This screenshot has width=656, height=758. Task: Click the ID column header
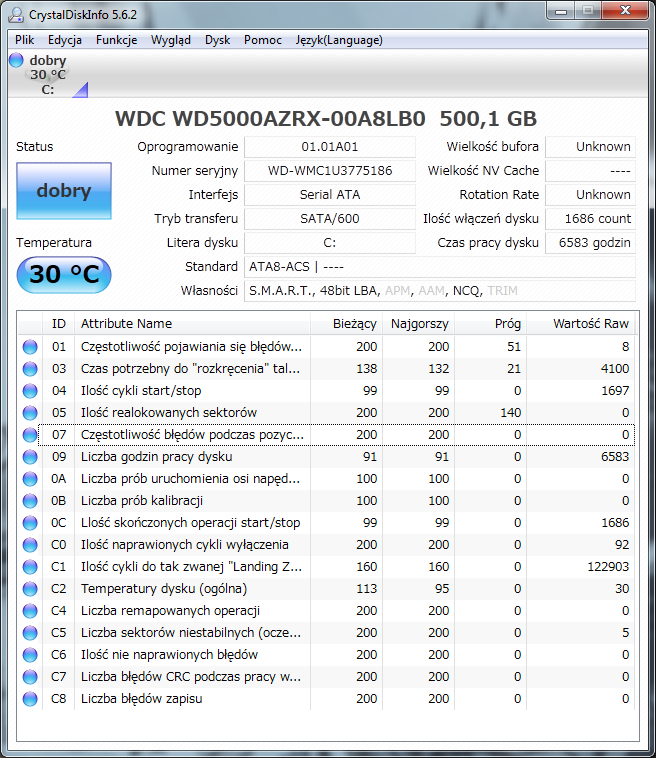pyautogui.click(x=58, y=323)
